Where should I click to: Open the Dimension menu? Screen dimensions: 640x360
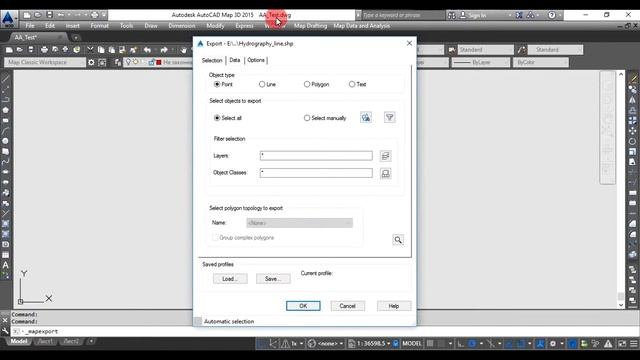coord(182,26)
